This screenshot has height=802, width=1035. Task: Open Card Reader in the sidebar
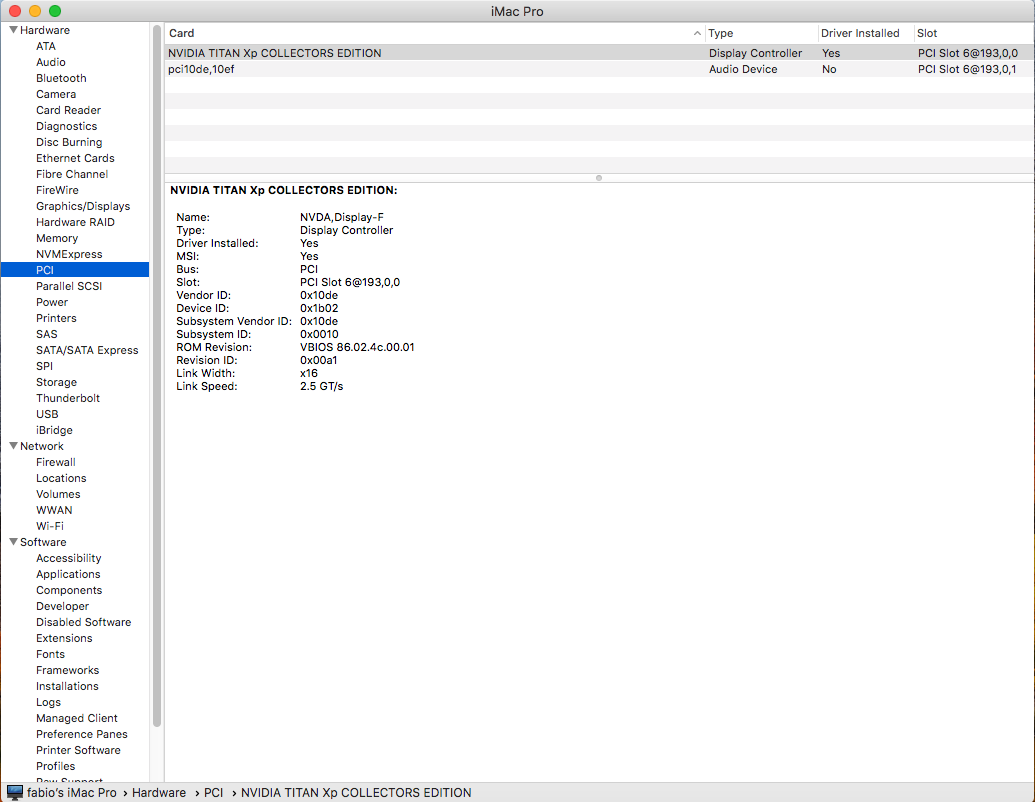tap(69, 110)
